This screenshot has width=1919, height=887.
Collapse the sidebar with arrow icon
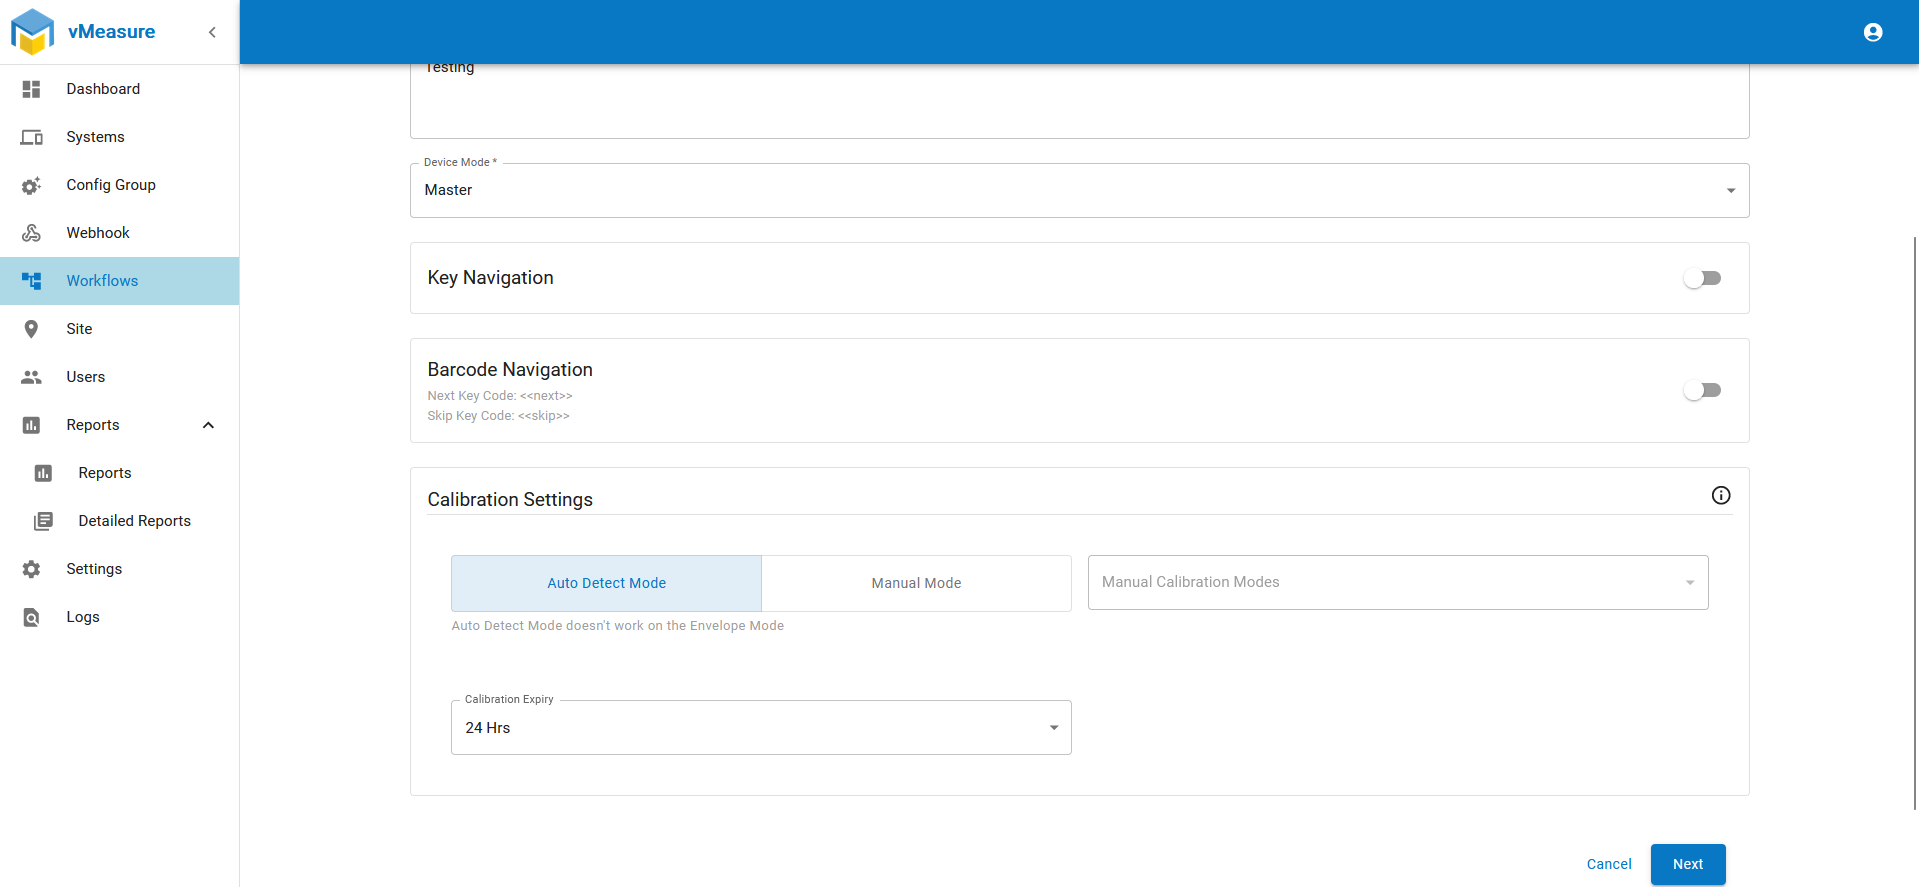(212, 32)
